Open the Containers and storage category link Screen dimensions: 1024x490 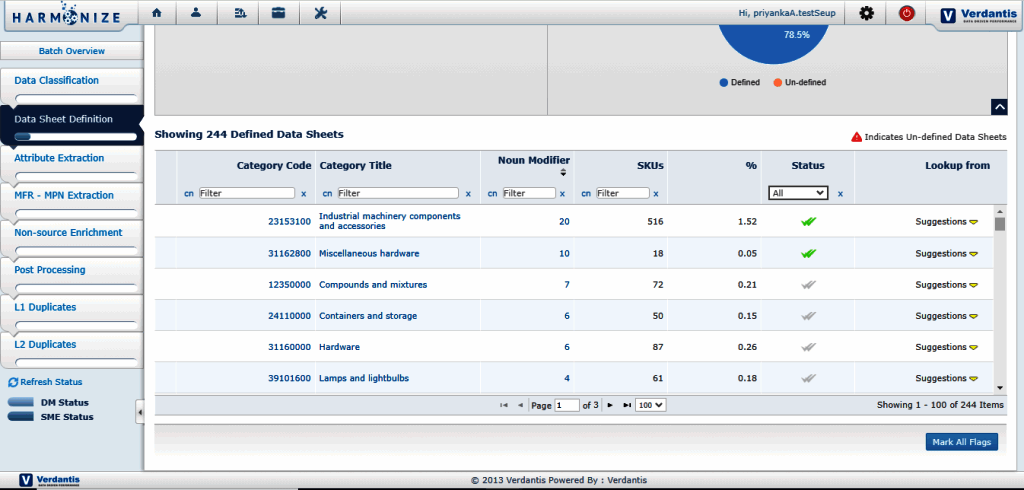coord(367,316)
